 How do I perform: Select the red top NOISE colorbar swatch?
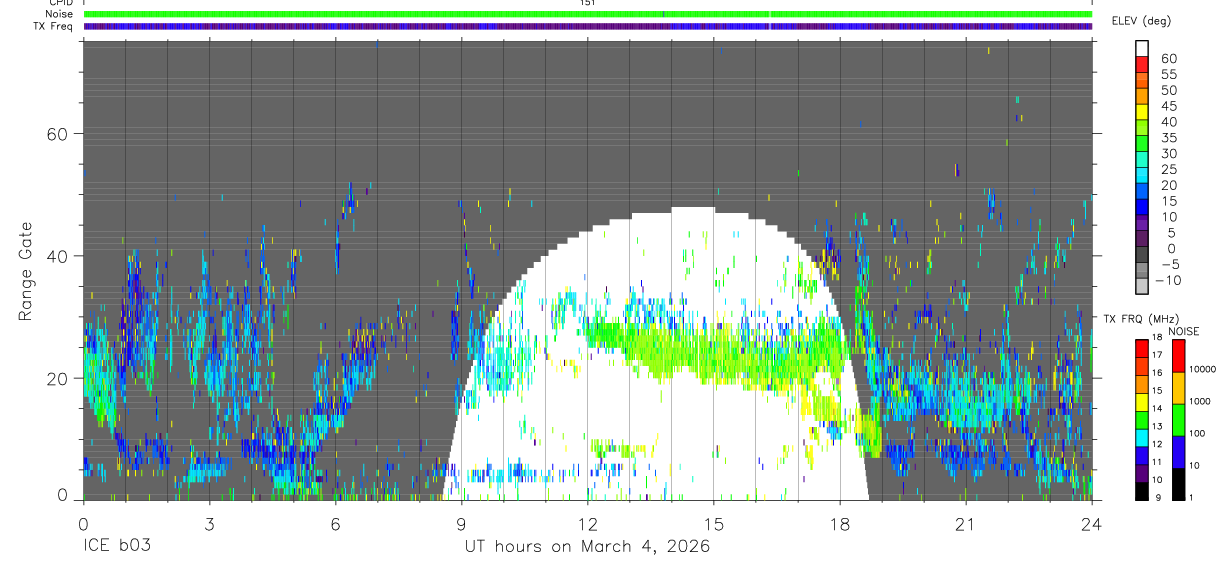(x=1178, y=355)
